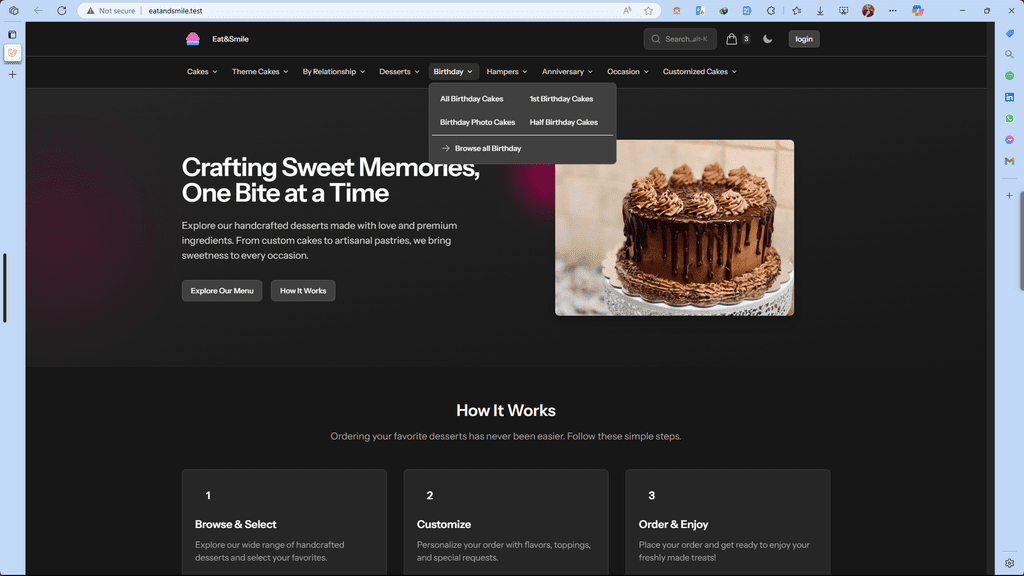The height and width of the screenshot is (576, 1024).
Task: Click the Not secure warning icon
Action: [91, 10]
